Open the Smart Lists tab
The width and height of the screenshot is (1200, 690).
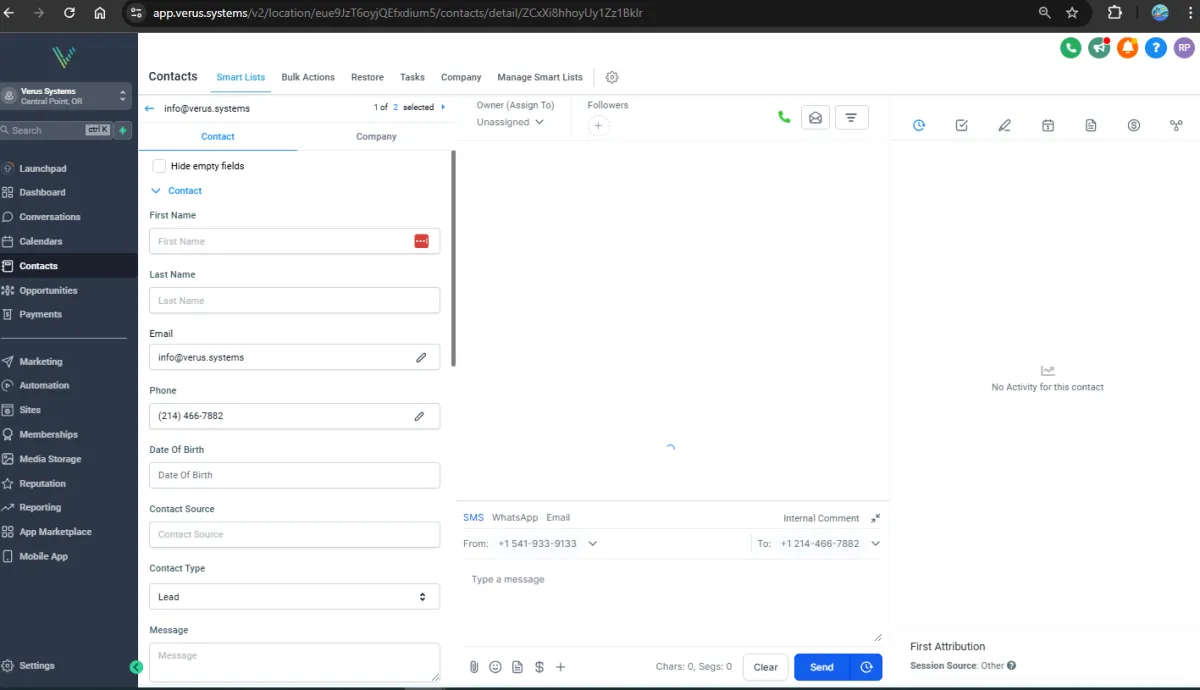click(241, 77)
